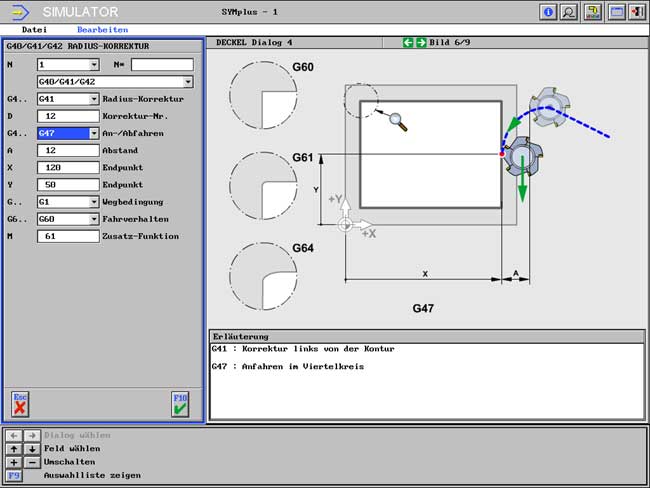Click the F9 Auswahlliste zeigen key

(x=14, y=475)
